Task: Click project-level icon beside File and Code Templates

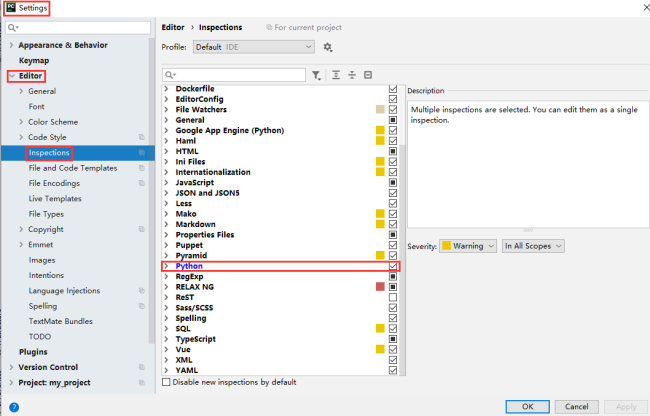Action: click(142, 168)
